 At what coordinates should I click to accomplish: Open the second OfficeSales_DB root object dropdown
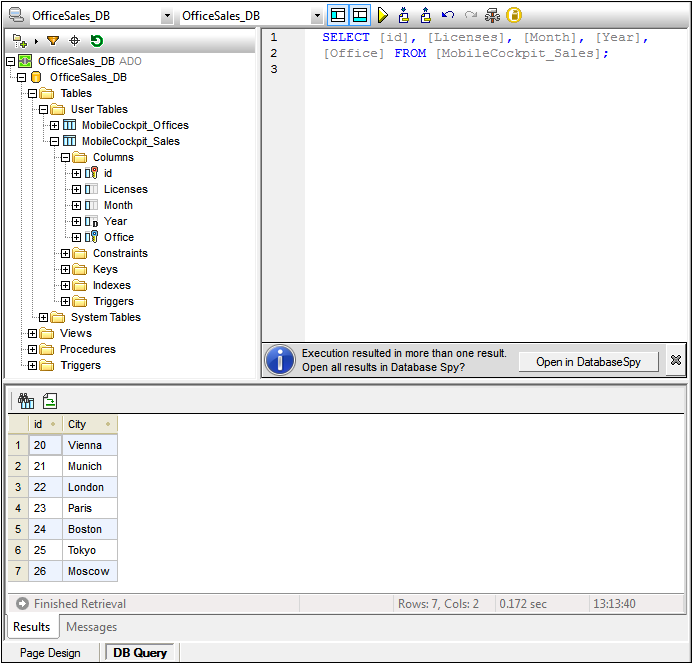click(317, 16)
